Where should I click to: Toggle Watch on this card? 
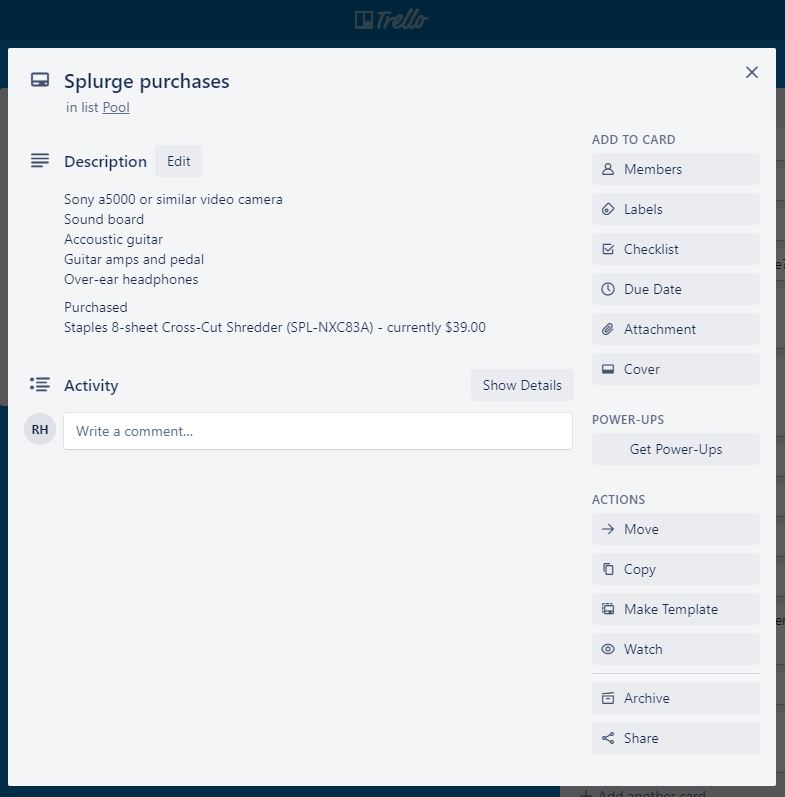tap(675, 649)
